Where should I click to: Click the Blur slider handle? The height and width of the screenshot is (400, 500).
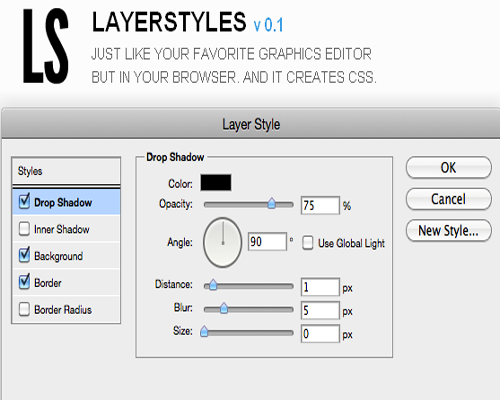click(x=224, y=308)
